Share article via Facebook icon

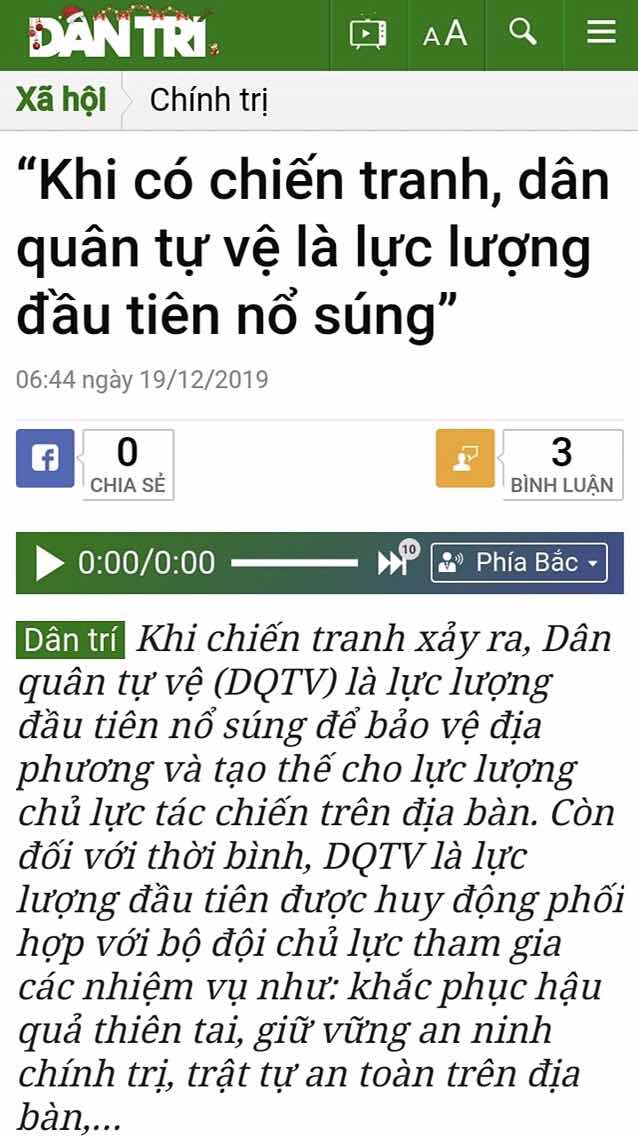(x=45, y=458)
